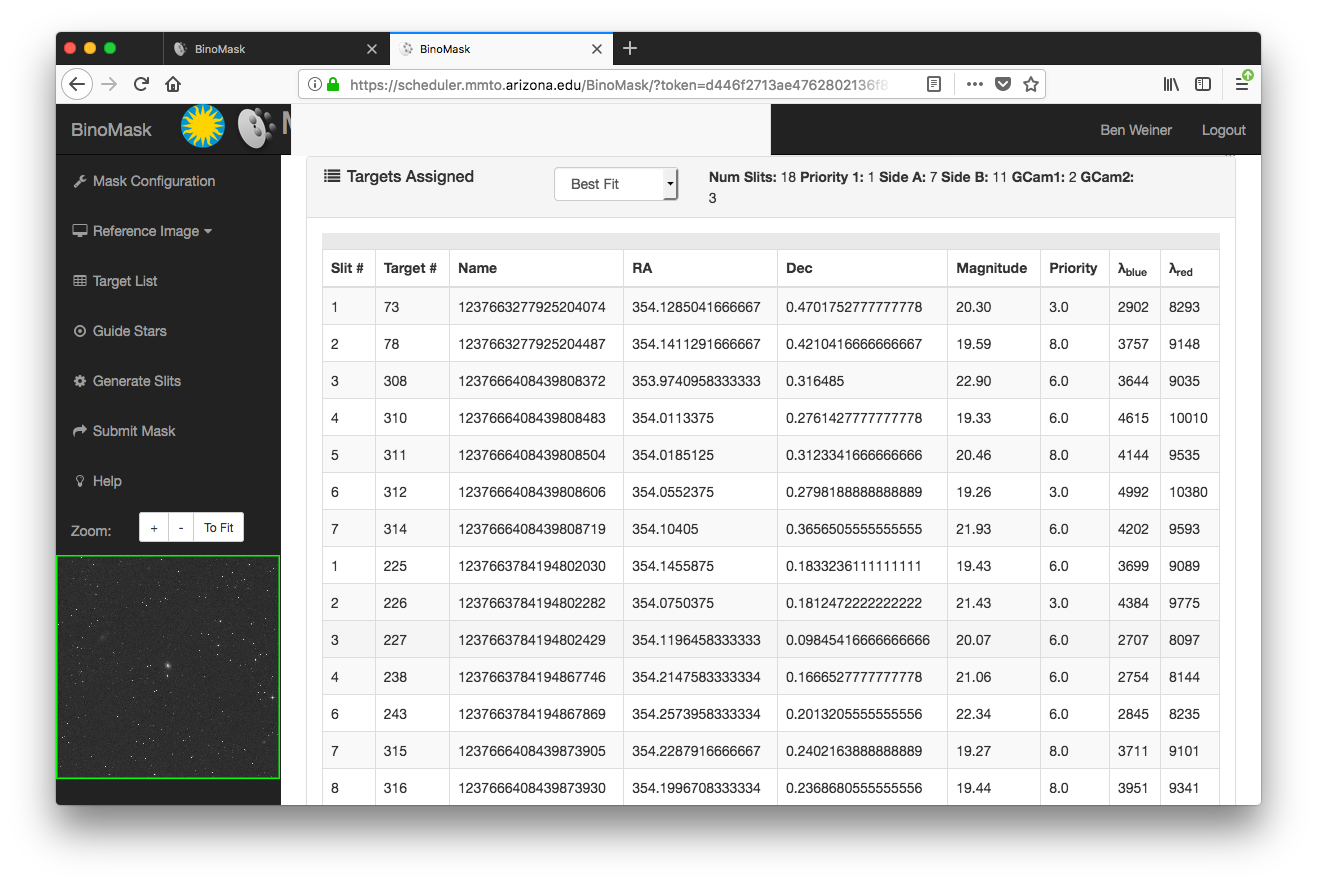Open the page actions three-dot menu
This screenshot has width=1317, height=885.
[974, 85]
